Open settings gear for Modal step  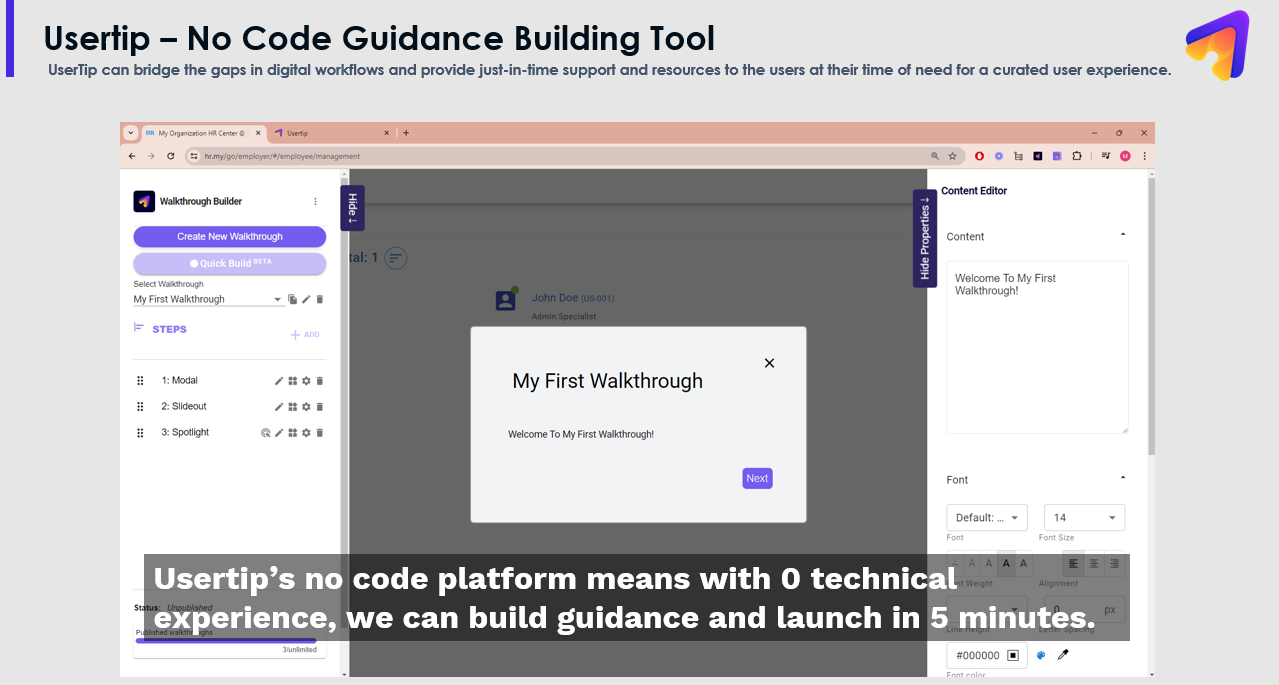[306, 381]
